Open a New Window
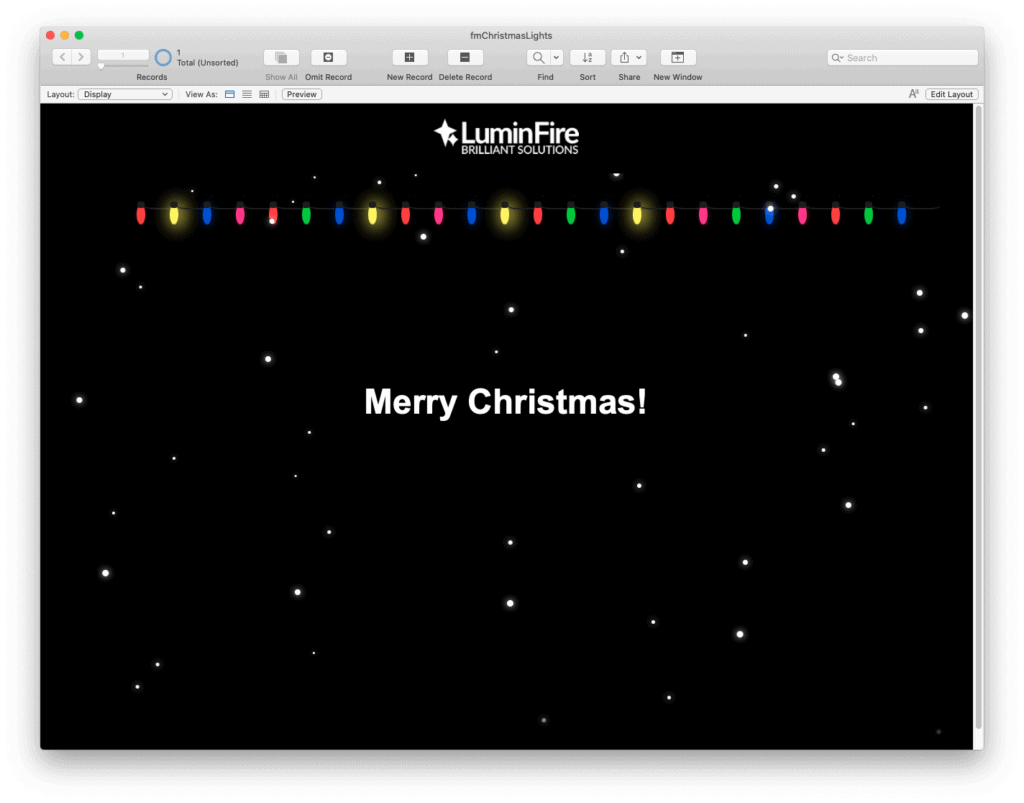Viewport: 1024px width, 803px height. (677, 57)
